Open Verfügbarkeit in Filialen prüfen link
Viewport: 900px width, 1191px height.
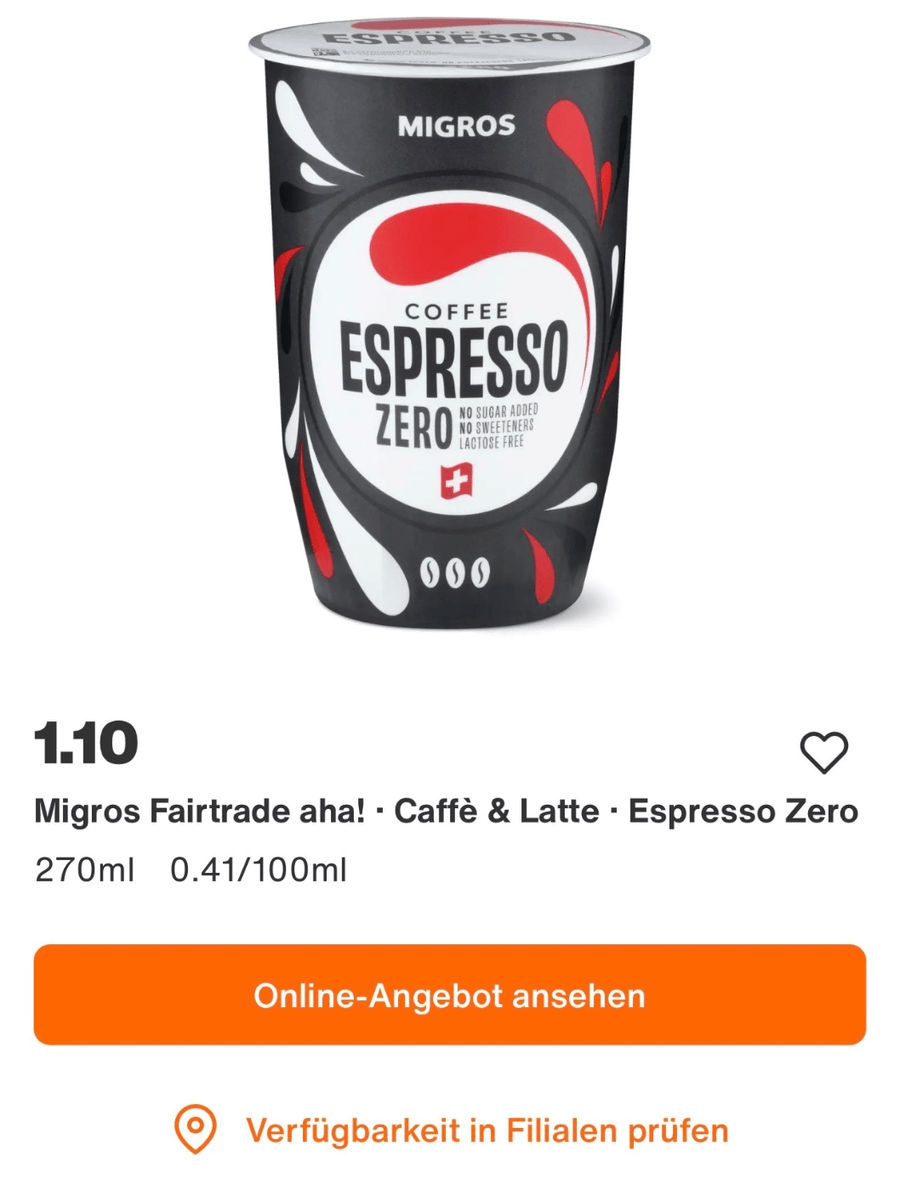(487, 1131)
